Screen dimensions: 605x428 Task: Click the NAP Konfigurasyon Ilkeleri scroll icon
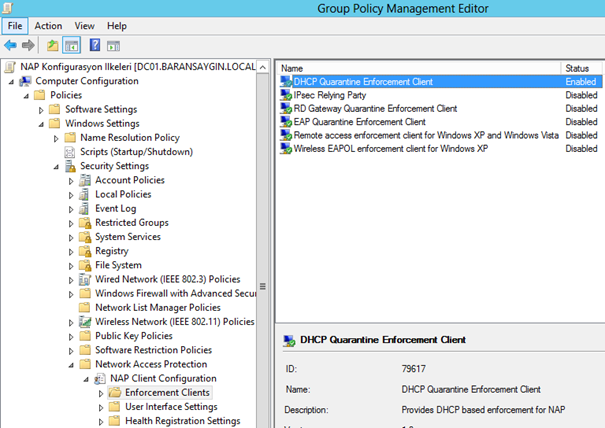[10, 67]
